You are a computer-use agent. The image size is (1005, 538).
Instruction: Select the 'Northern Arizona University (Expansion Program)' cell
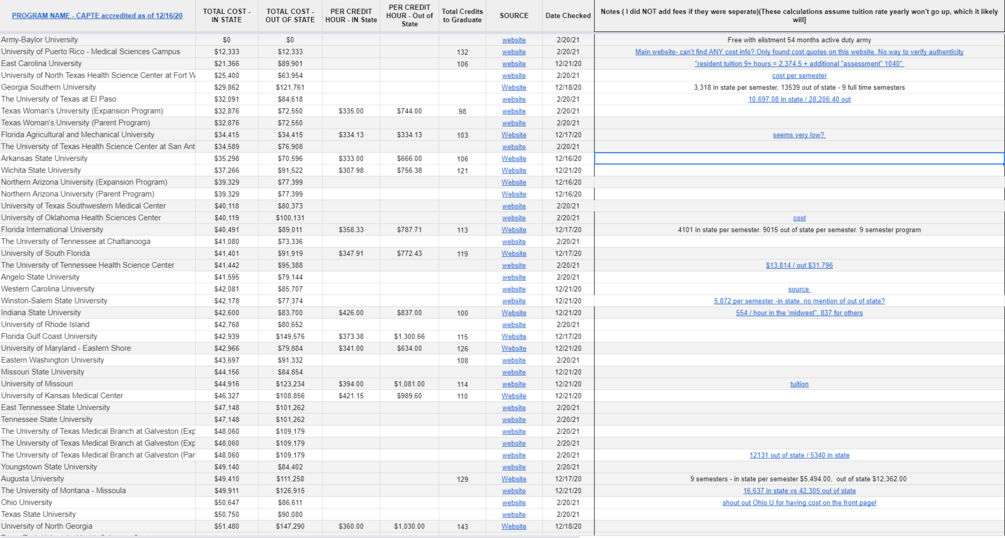pos(97,182)
